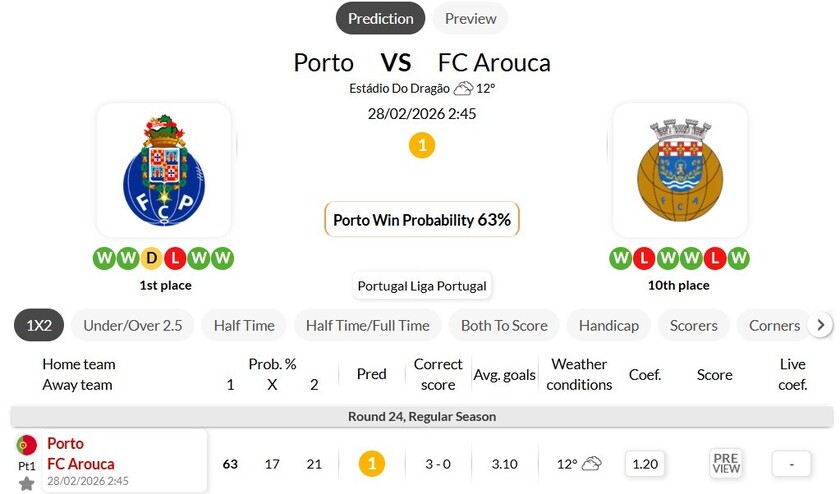Click the Porto Win Probability 63% box

[422, 220]
